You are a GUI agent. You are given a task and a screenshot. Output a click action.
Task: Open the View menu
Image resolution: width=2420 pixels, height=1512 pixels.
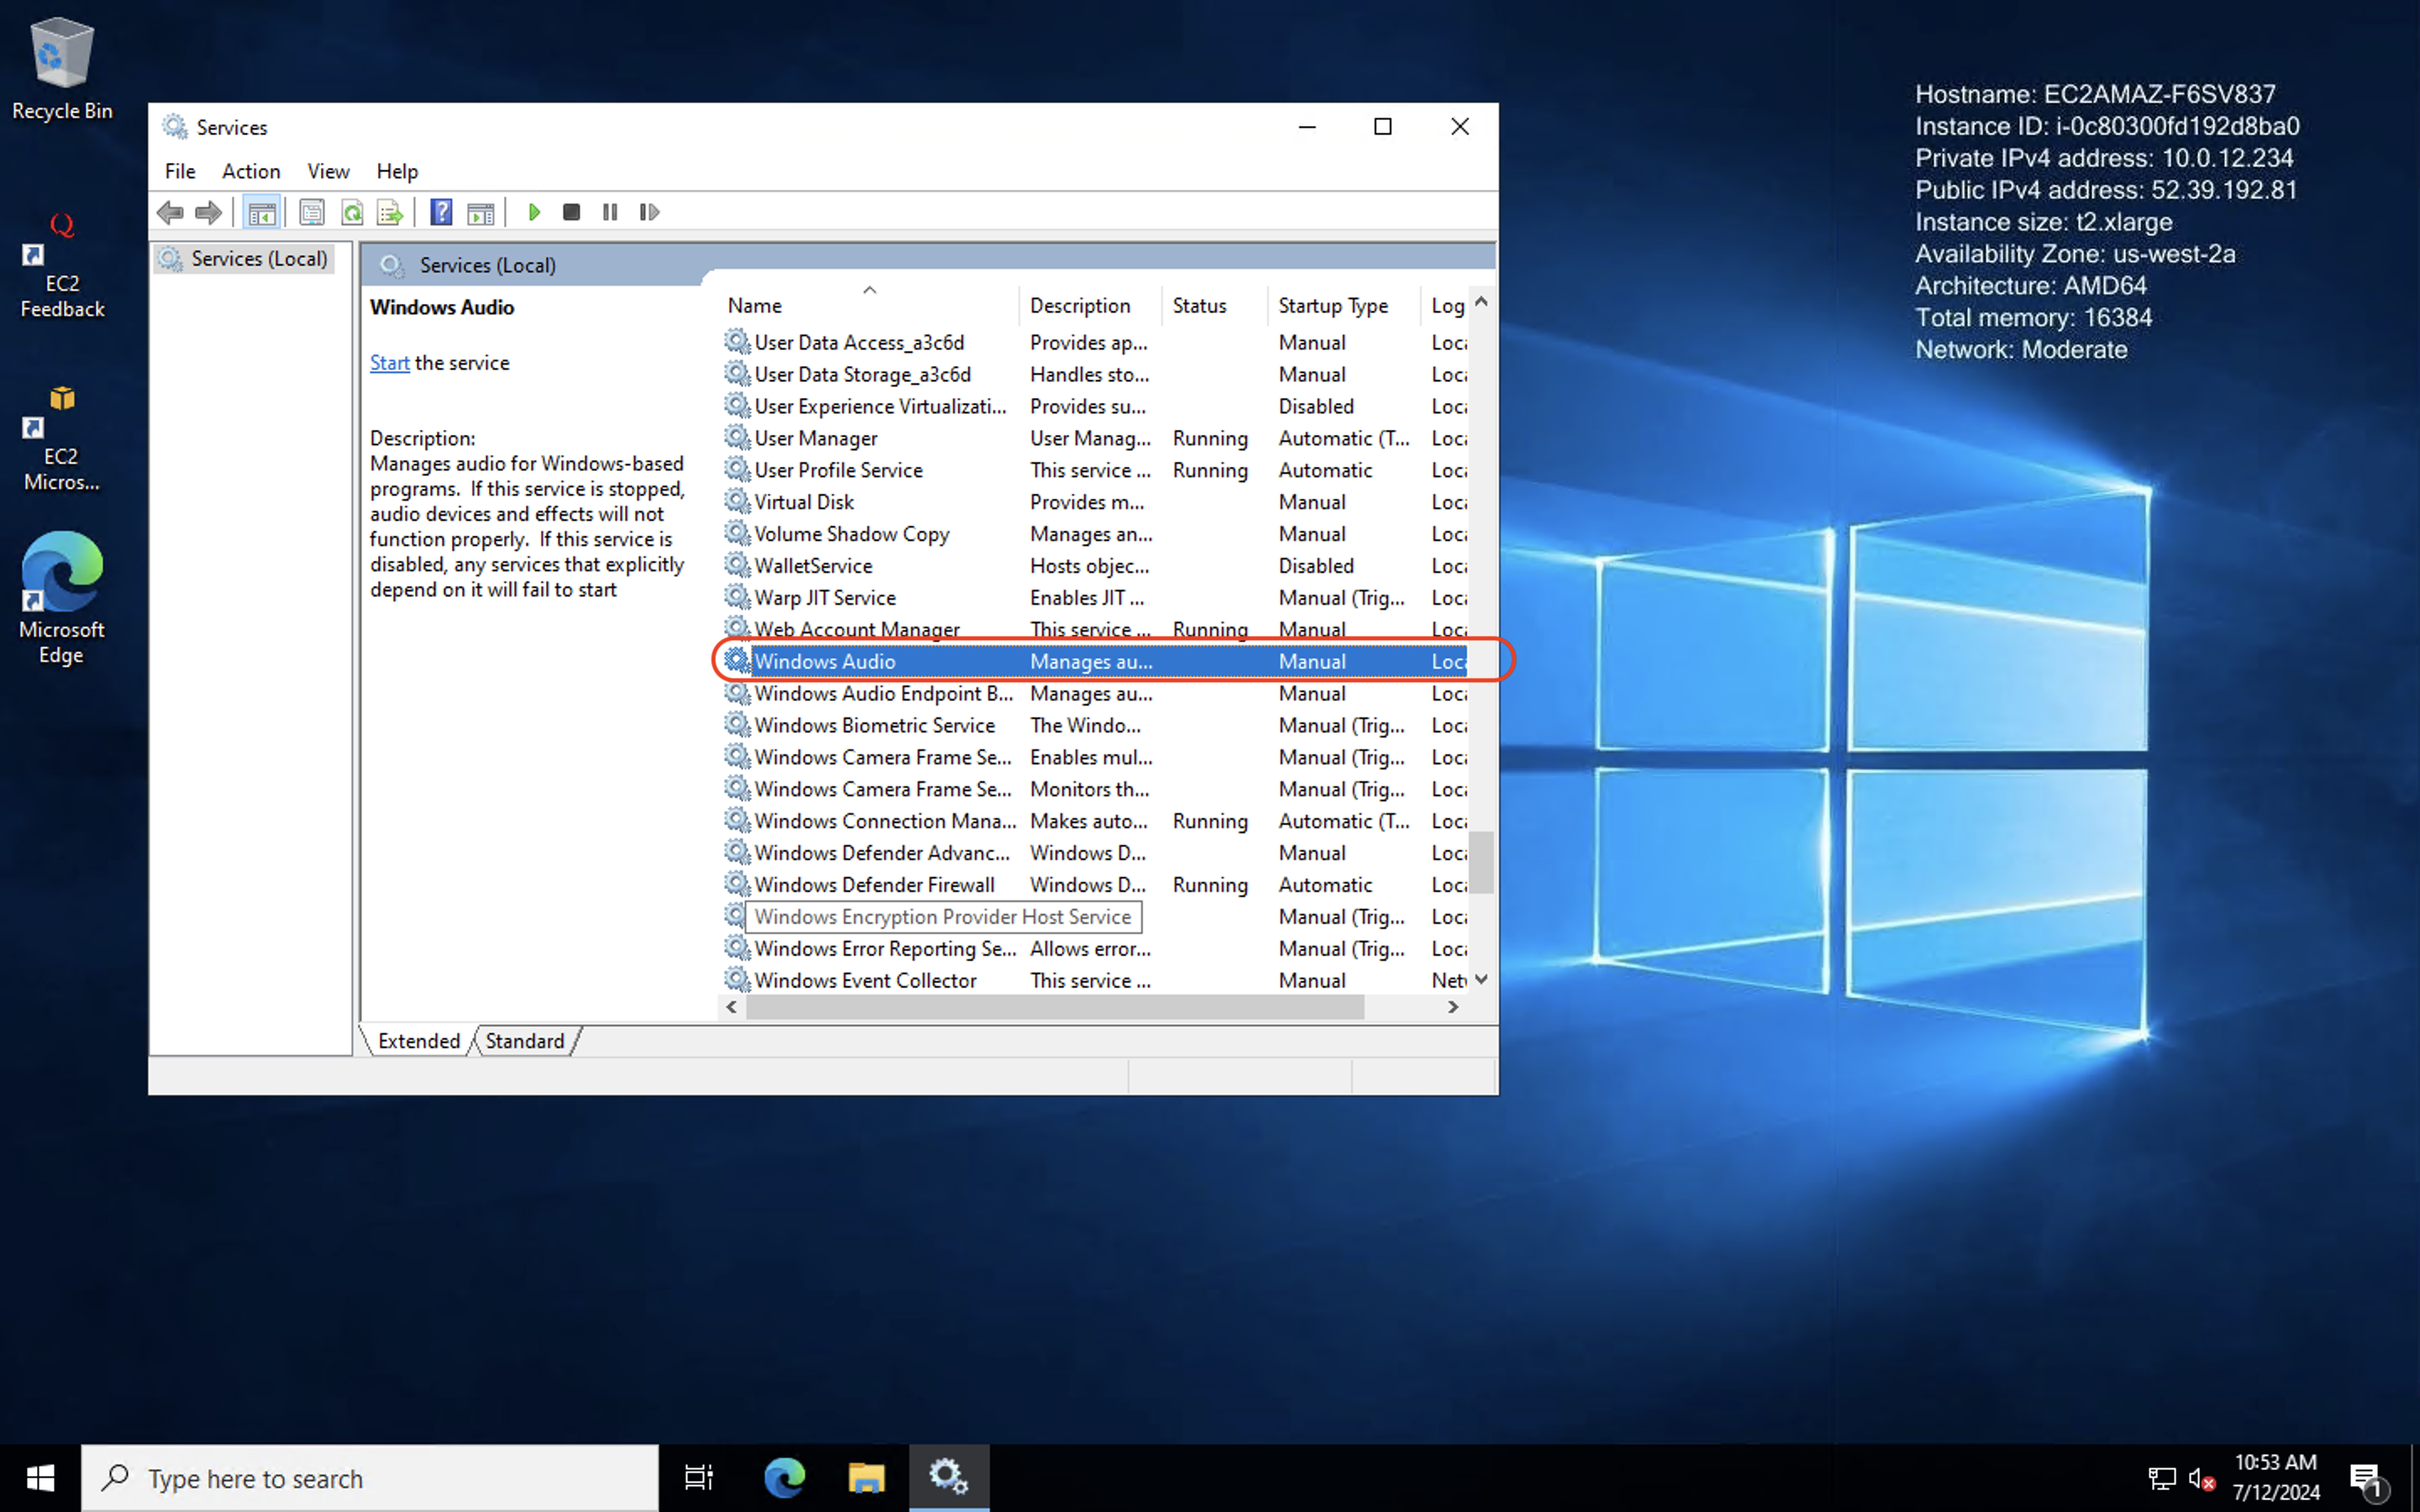coord(328,171)
